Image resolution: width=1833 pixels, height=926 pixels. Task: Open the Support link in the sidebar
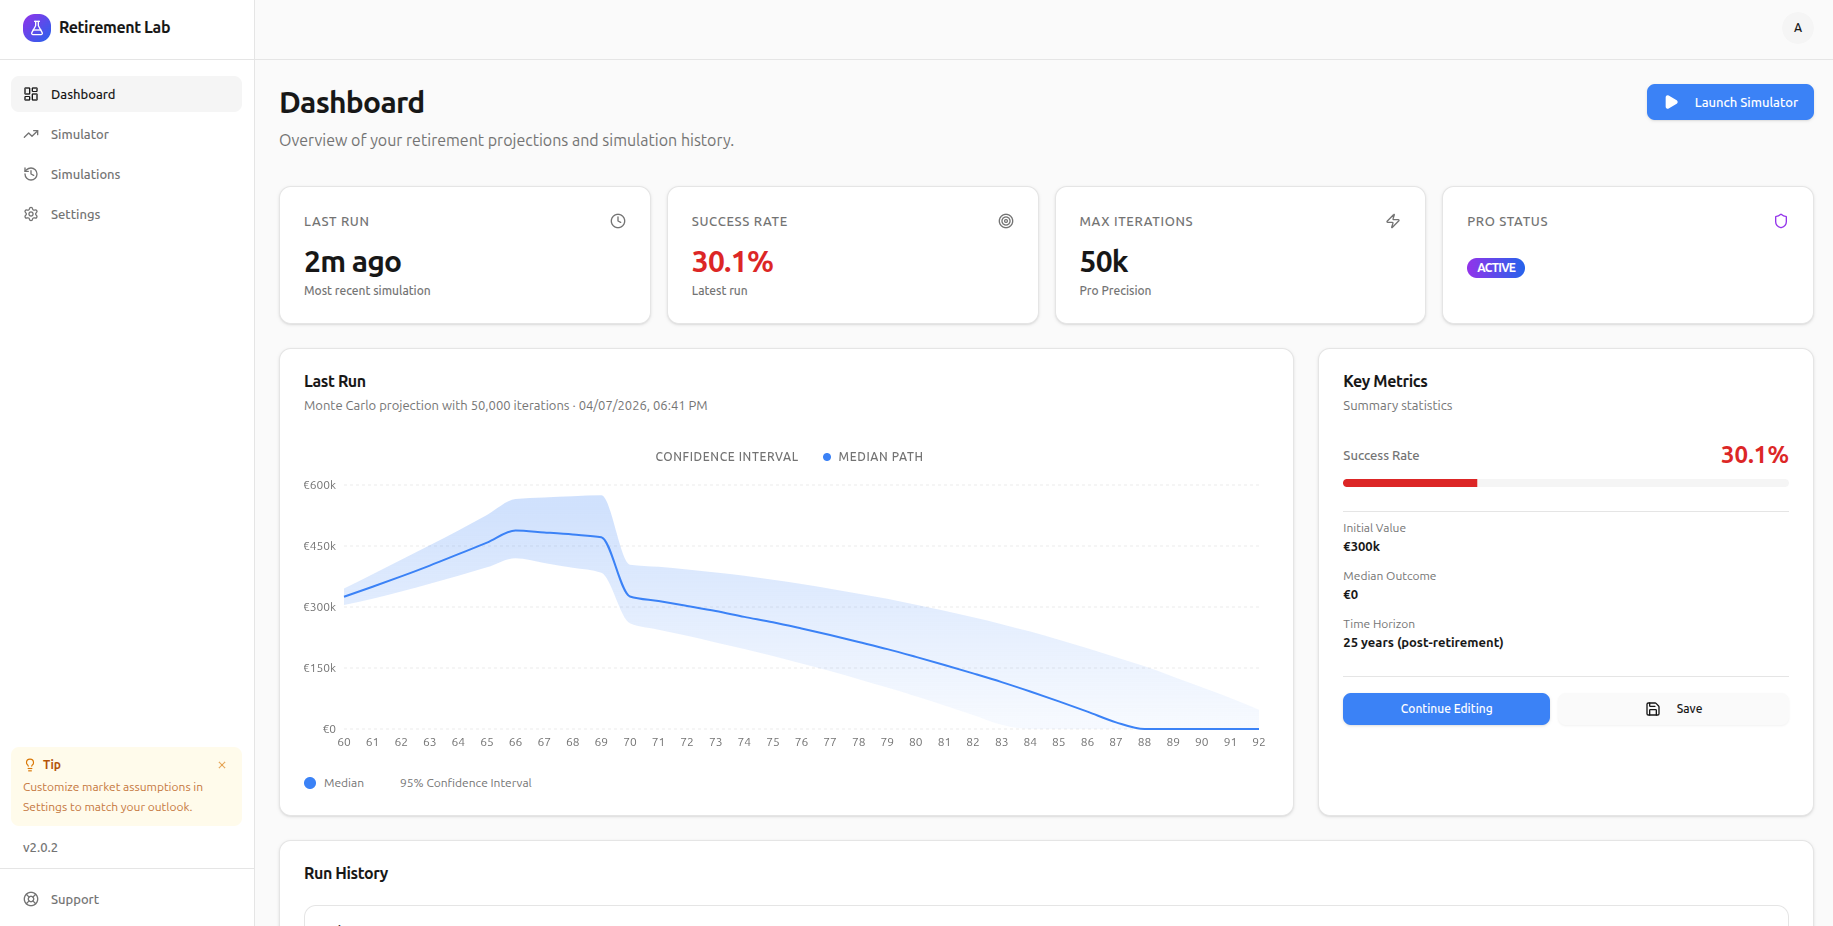tap(75, 899)
